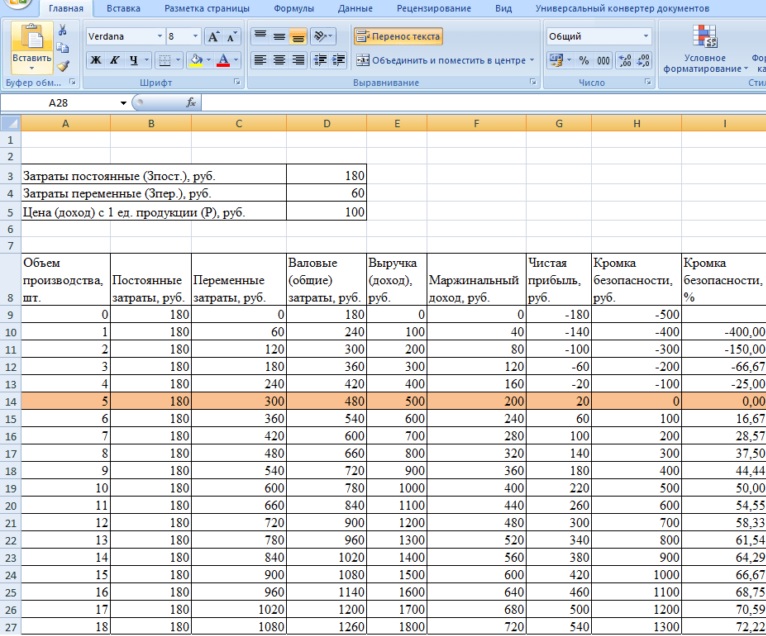Switch to the Формулы tab
This screenshot has height=636, width=766.
[x=294, y=8]
